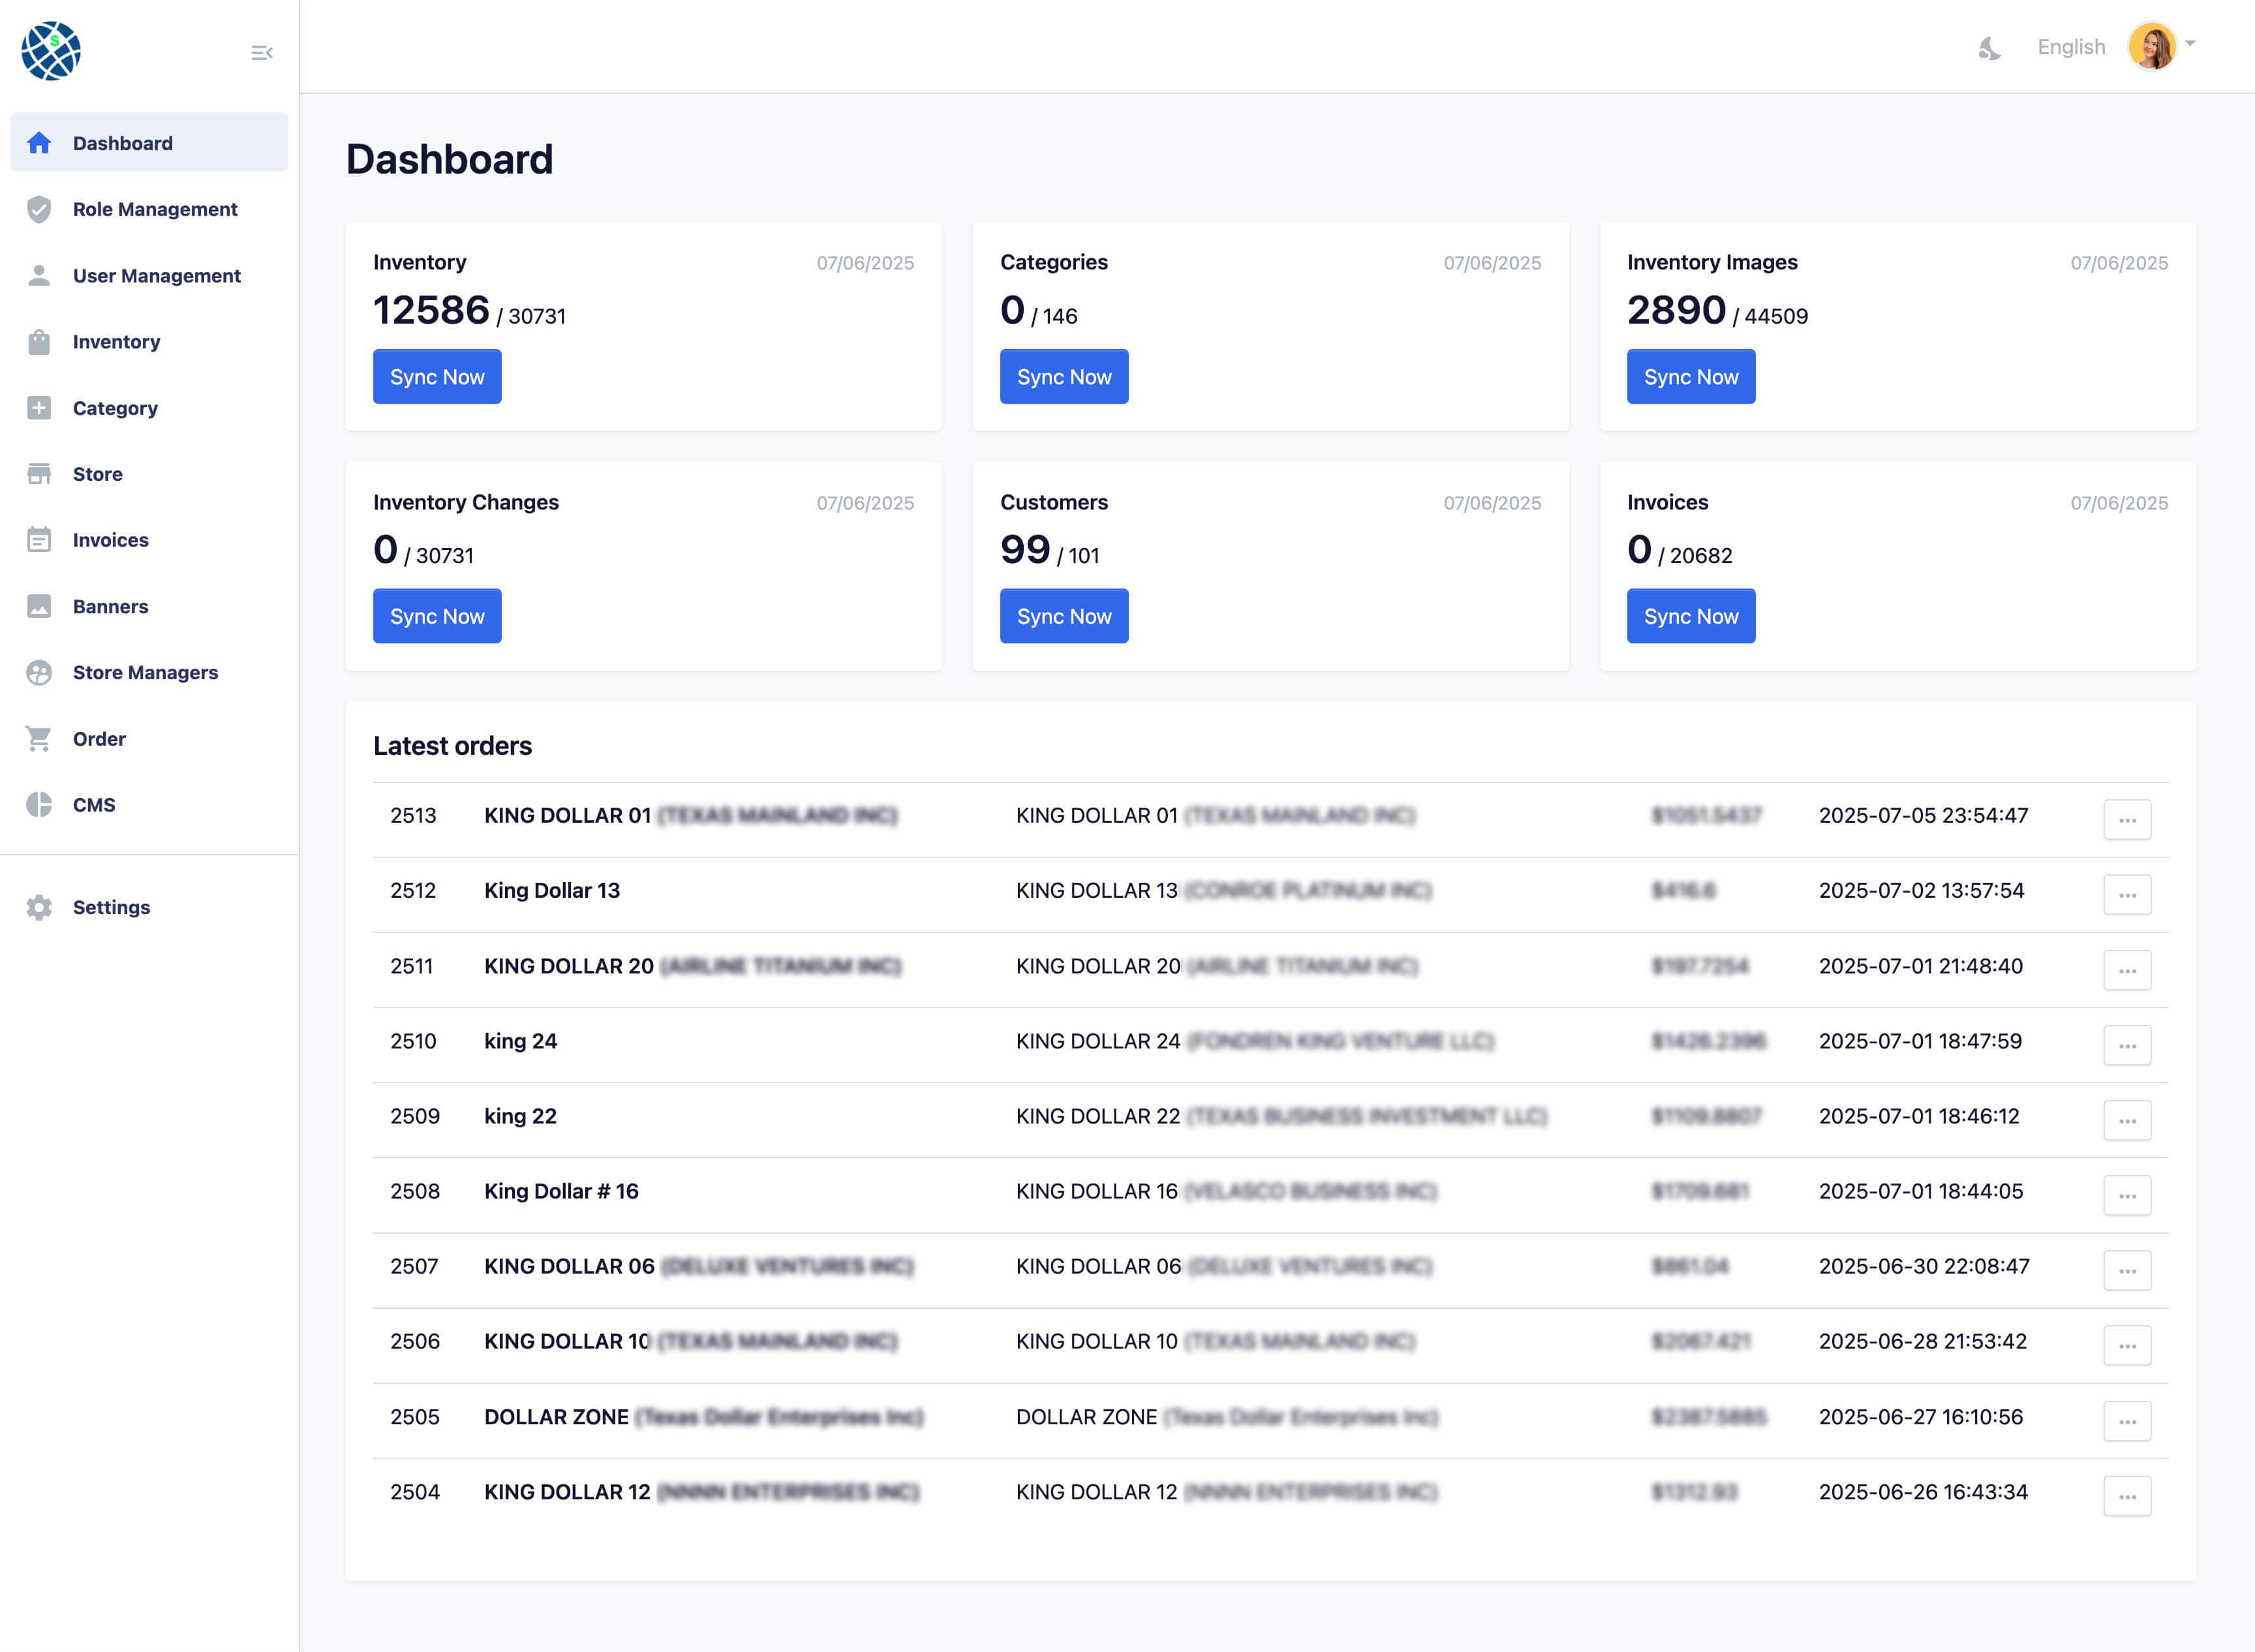Go to Store Managers page
The image size is (2255, 1652).
[x=145, y=673]
